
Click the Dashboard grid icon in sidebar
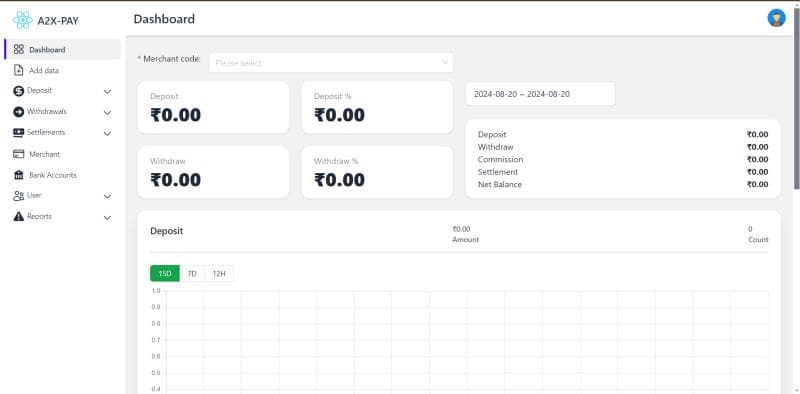tap(19, 50)
